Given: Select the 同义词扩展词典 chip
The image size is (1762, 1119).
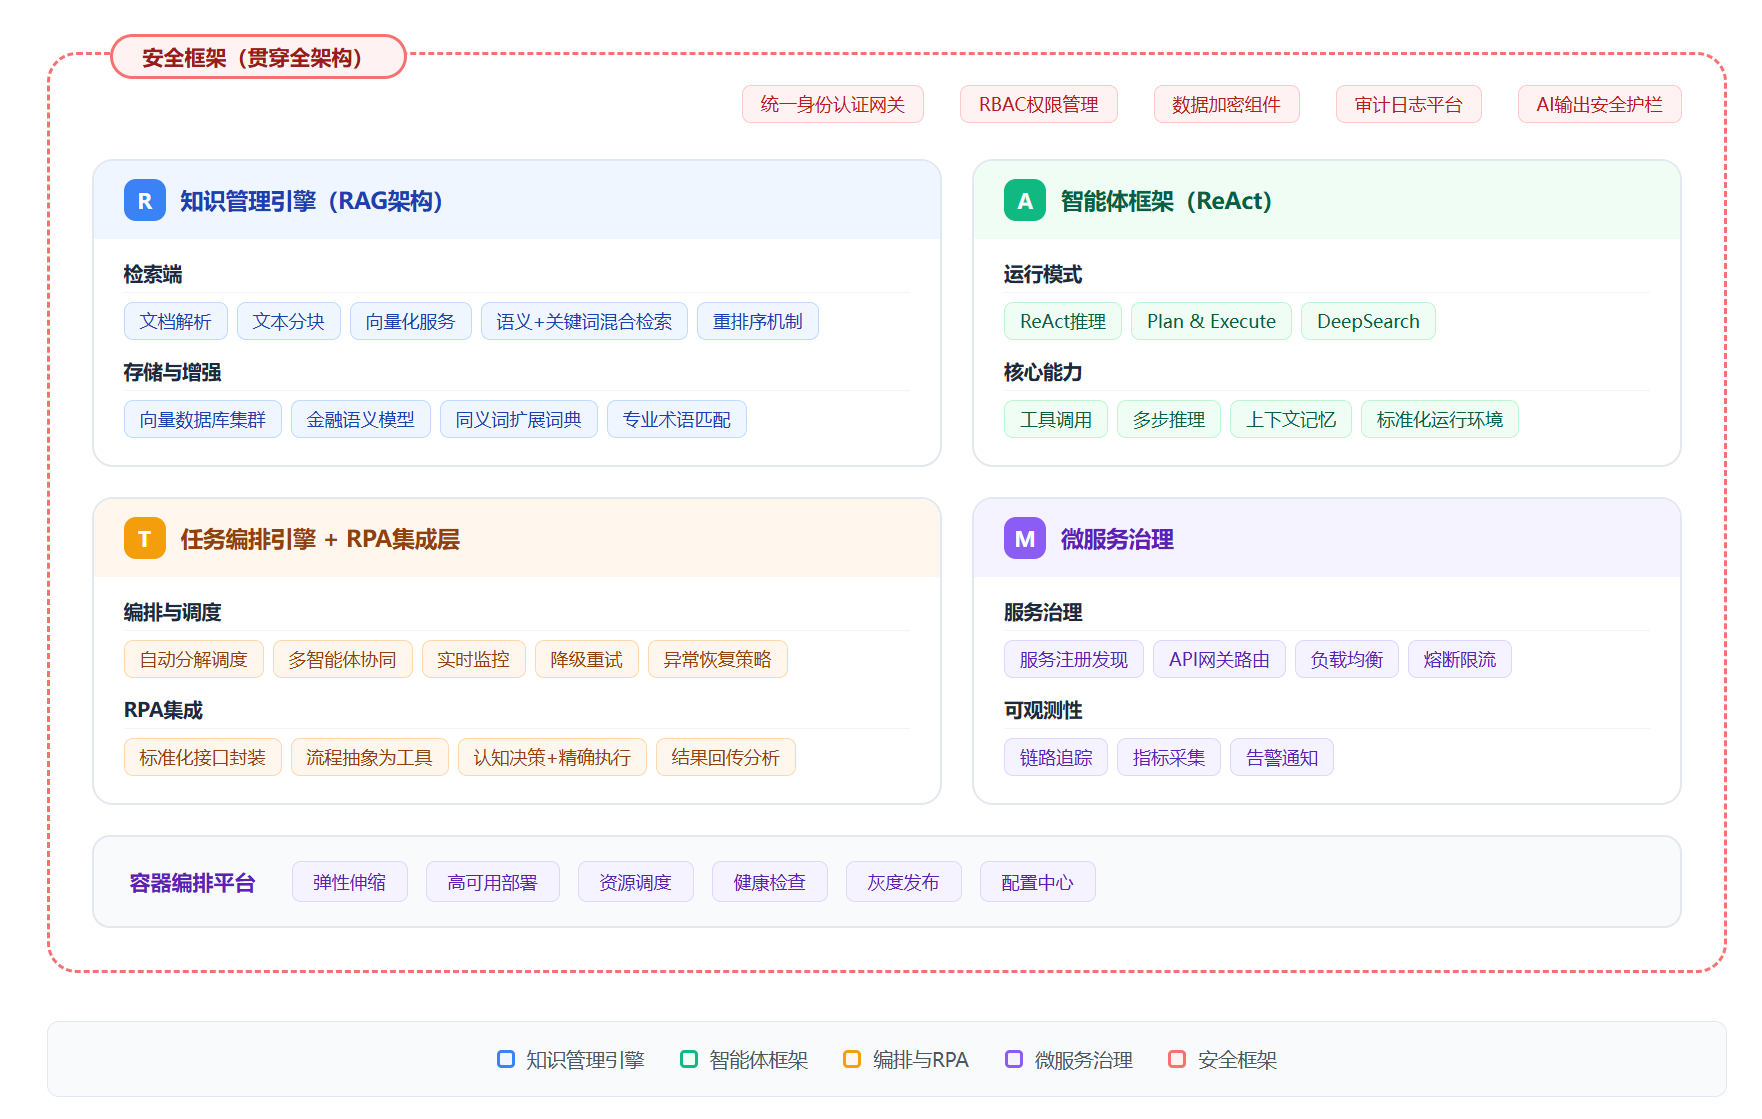Looking at the screenshot, I should click(x=519, y=419).
